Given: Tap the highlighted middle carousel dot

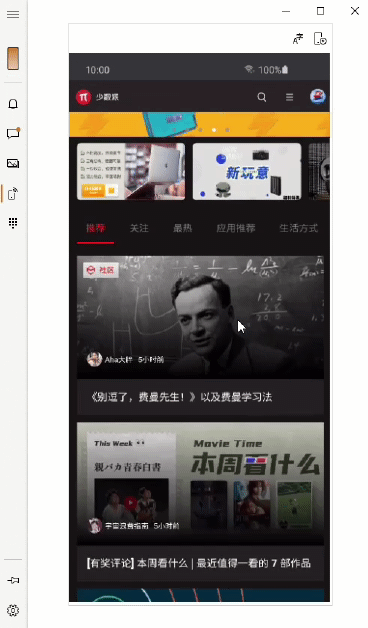Looking at the screenshot, I should [214, 130].
